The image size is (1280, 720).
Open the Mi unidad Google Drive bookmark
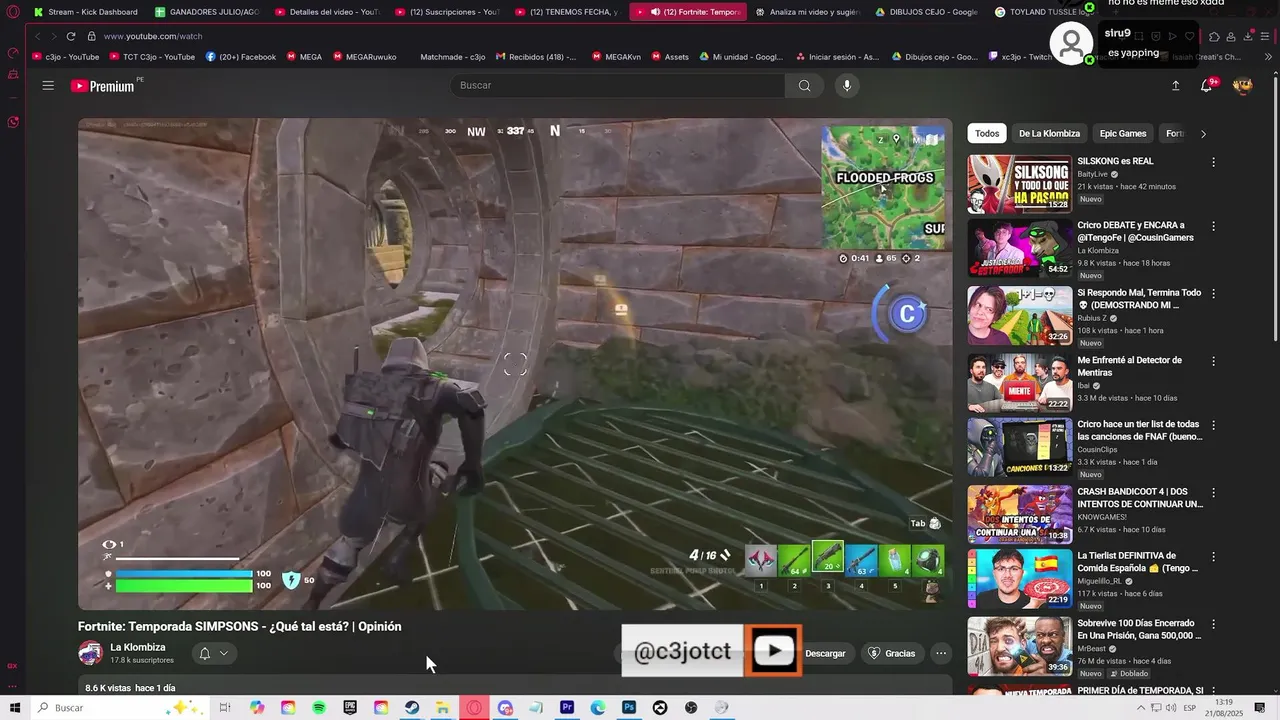tap(741, 57)
